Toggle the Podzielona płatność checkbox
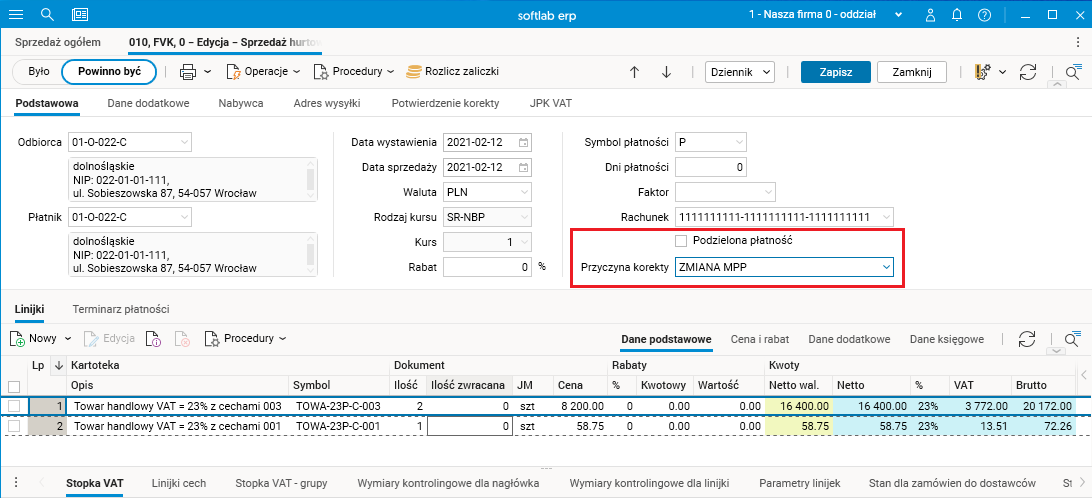 (x=681, y=241)
